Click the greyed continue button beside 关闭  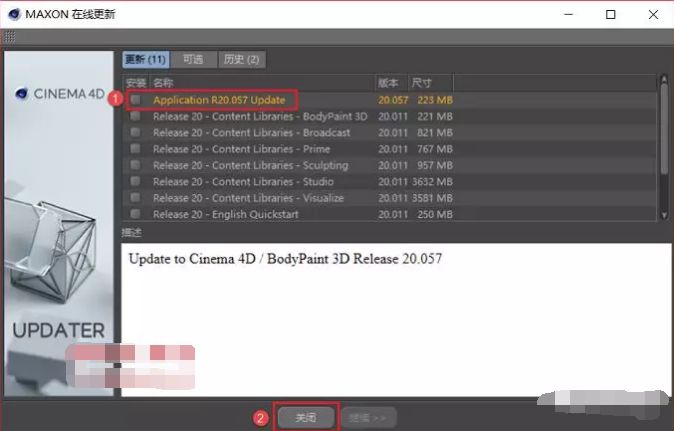pos(368,417)
